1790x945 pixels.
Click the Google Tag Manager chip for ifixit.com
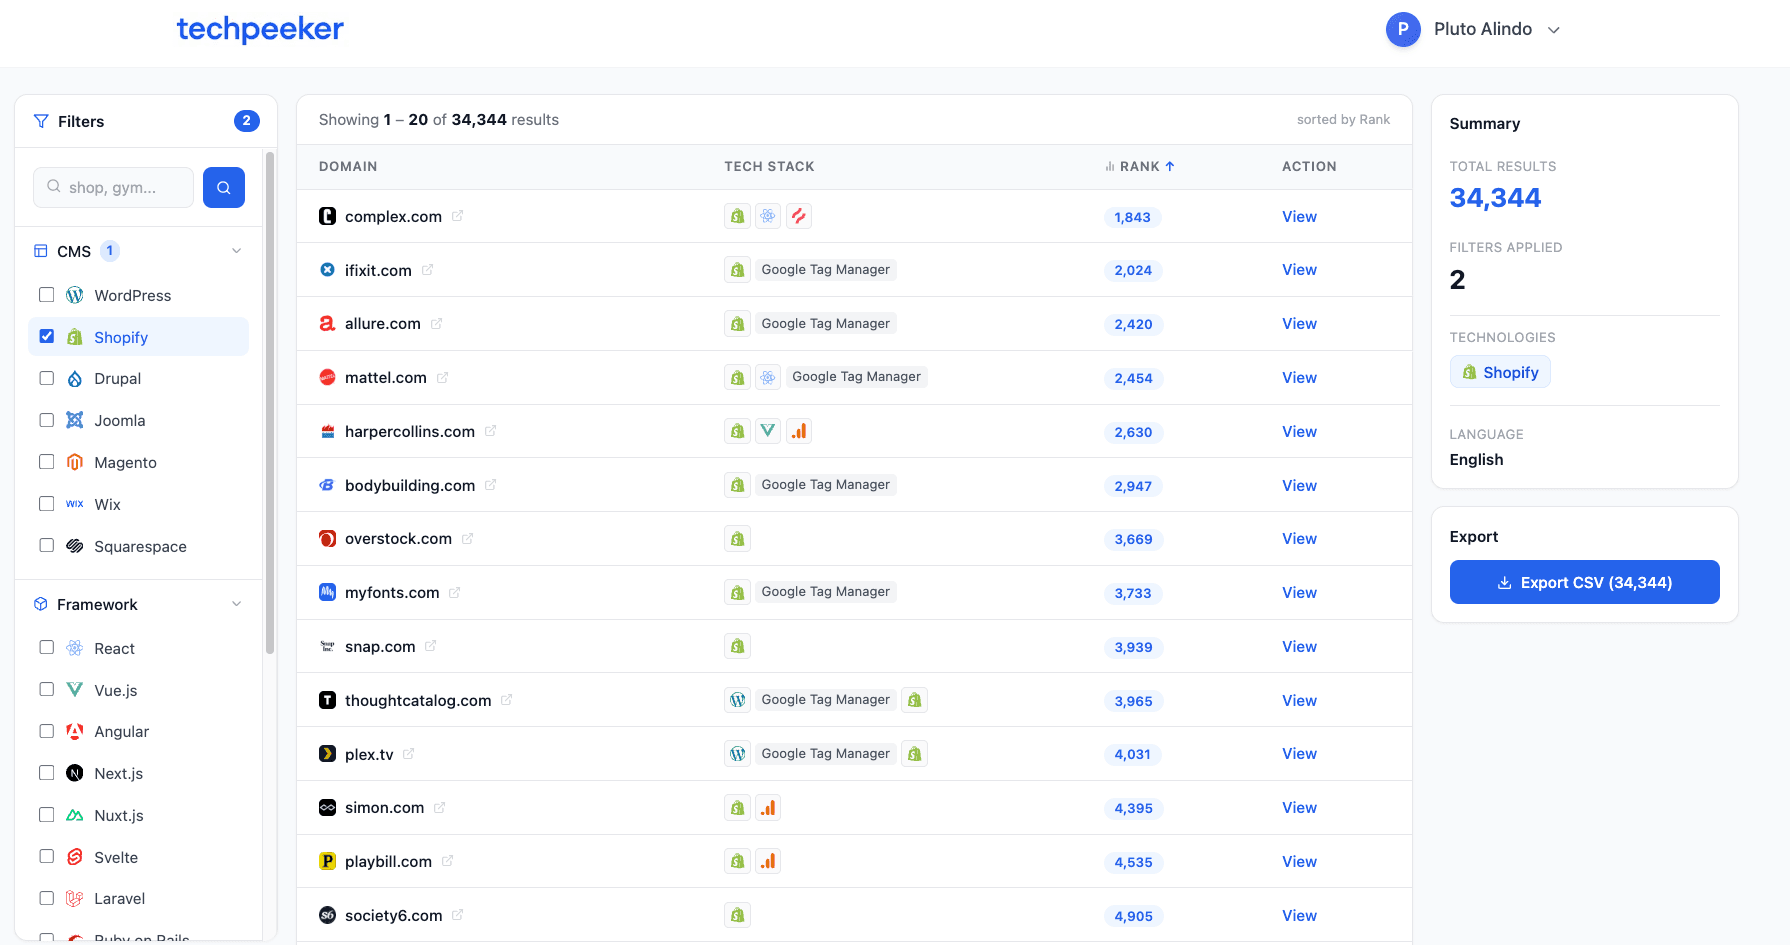coord(825,269)
